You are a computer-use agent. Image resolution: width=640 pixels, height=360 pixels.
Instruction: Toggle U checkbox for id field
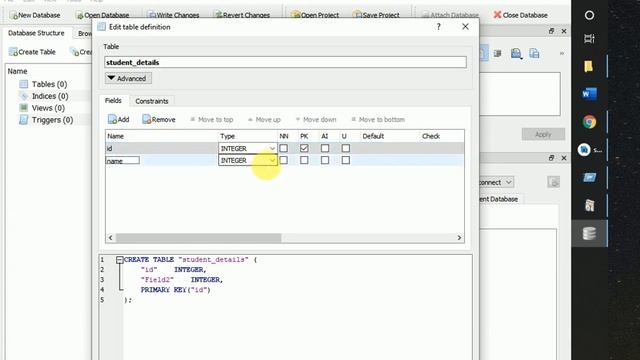point(346,148)
